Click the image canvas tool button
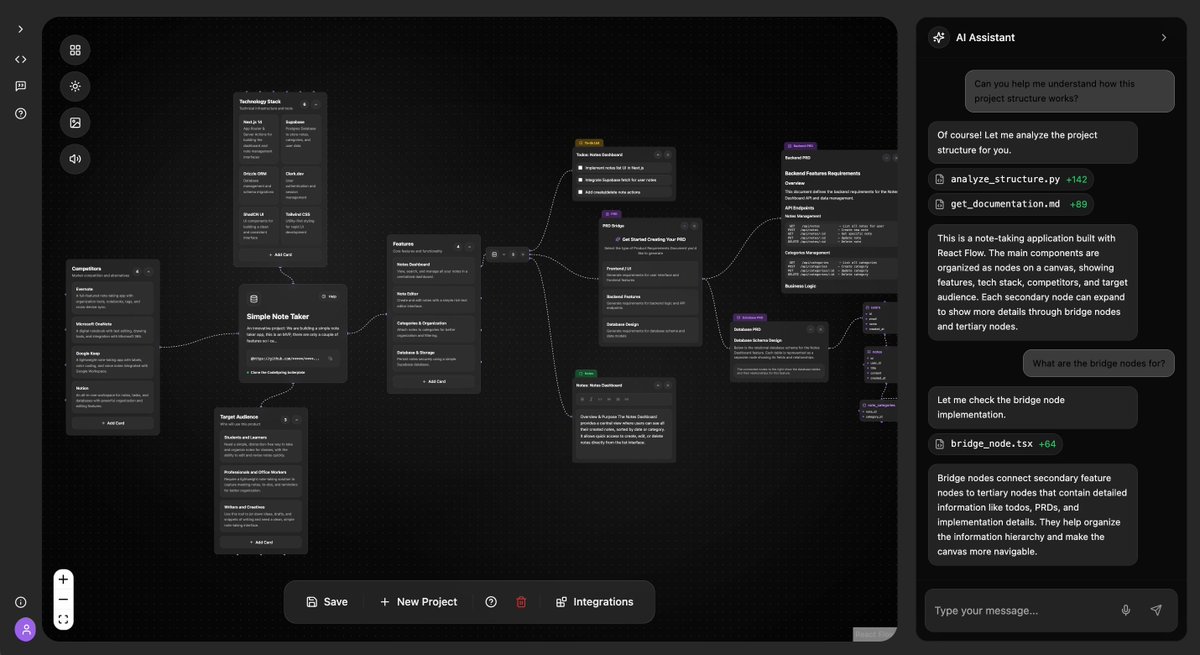Screen dimensions: 1200x655 (x=75, y=122)
